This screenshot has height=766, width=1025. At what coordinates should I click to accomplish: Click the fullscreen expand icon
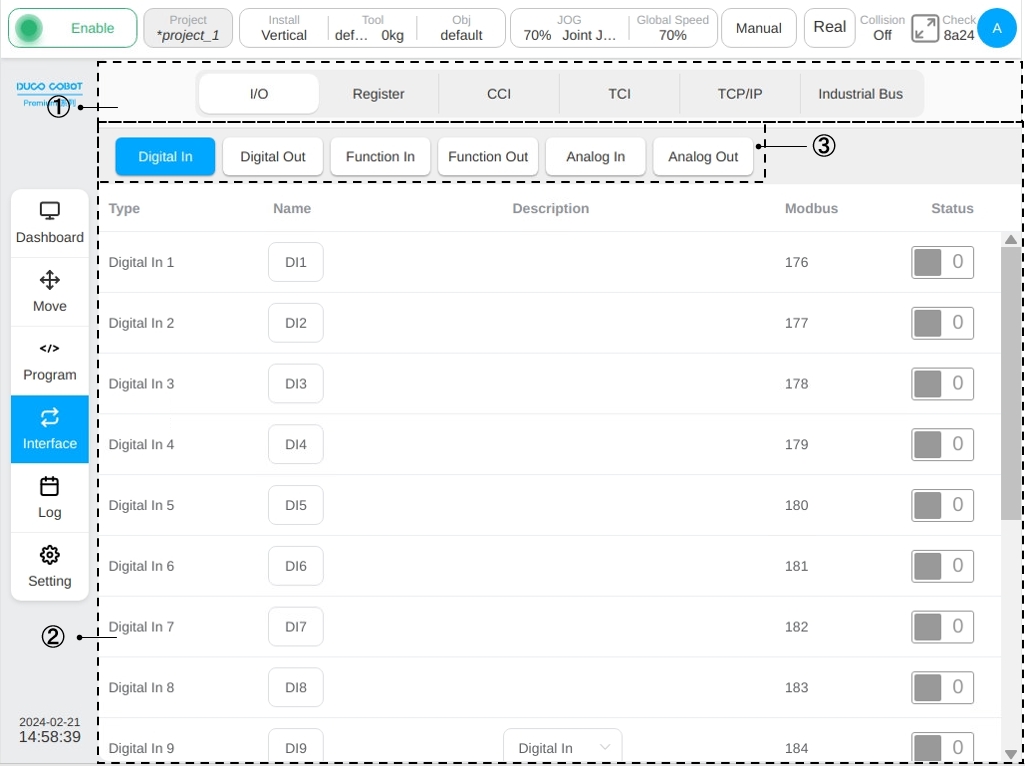(x=925, y=28)
